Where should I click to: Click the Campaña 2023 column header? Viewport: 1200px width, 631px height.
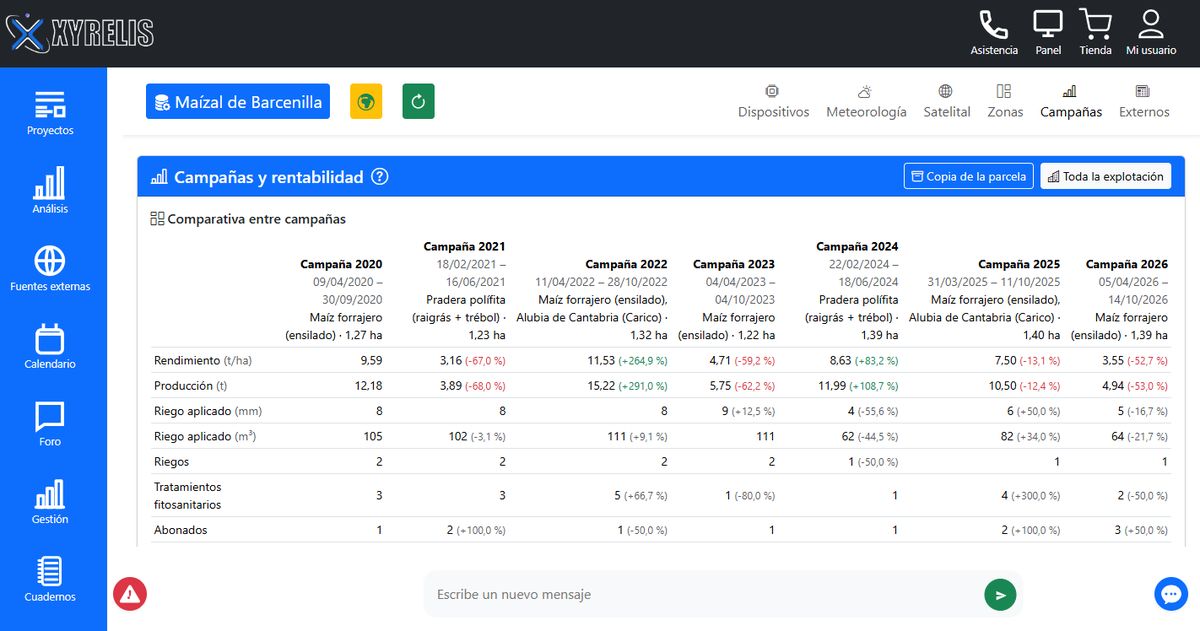pyautogui.click(x=734, y=264)
